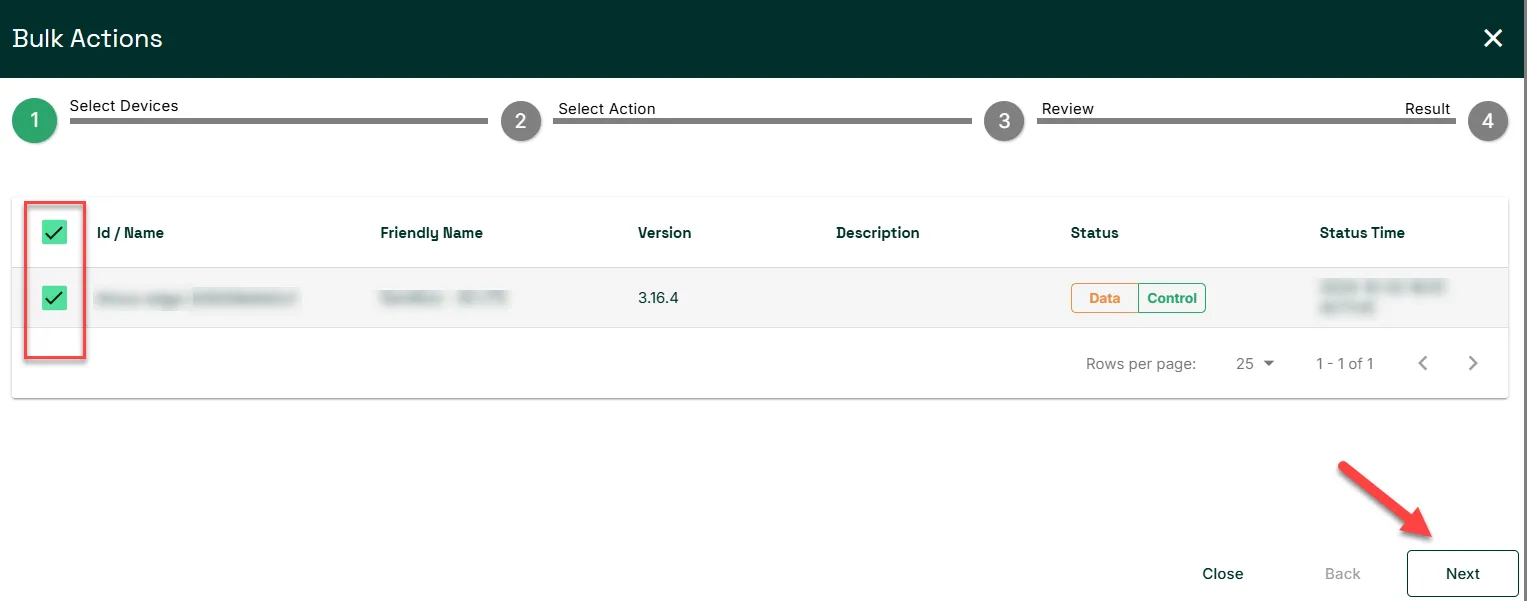Click the Select Action step label
The image size is (1527, 601).
tap(607, 109)
